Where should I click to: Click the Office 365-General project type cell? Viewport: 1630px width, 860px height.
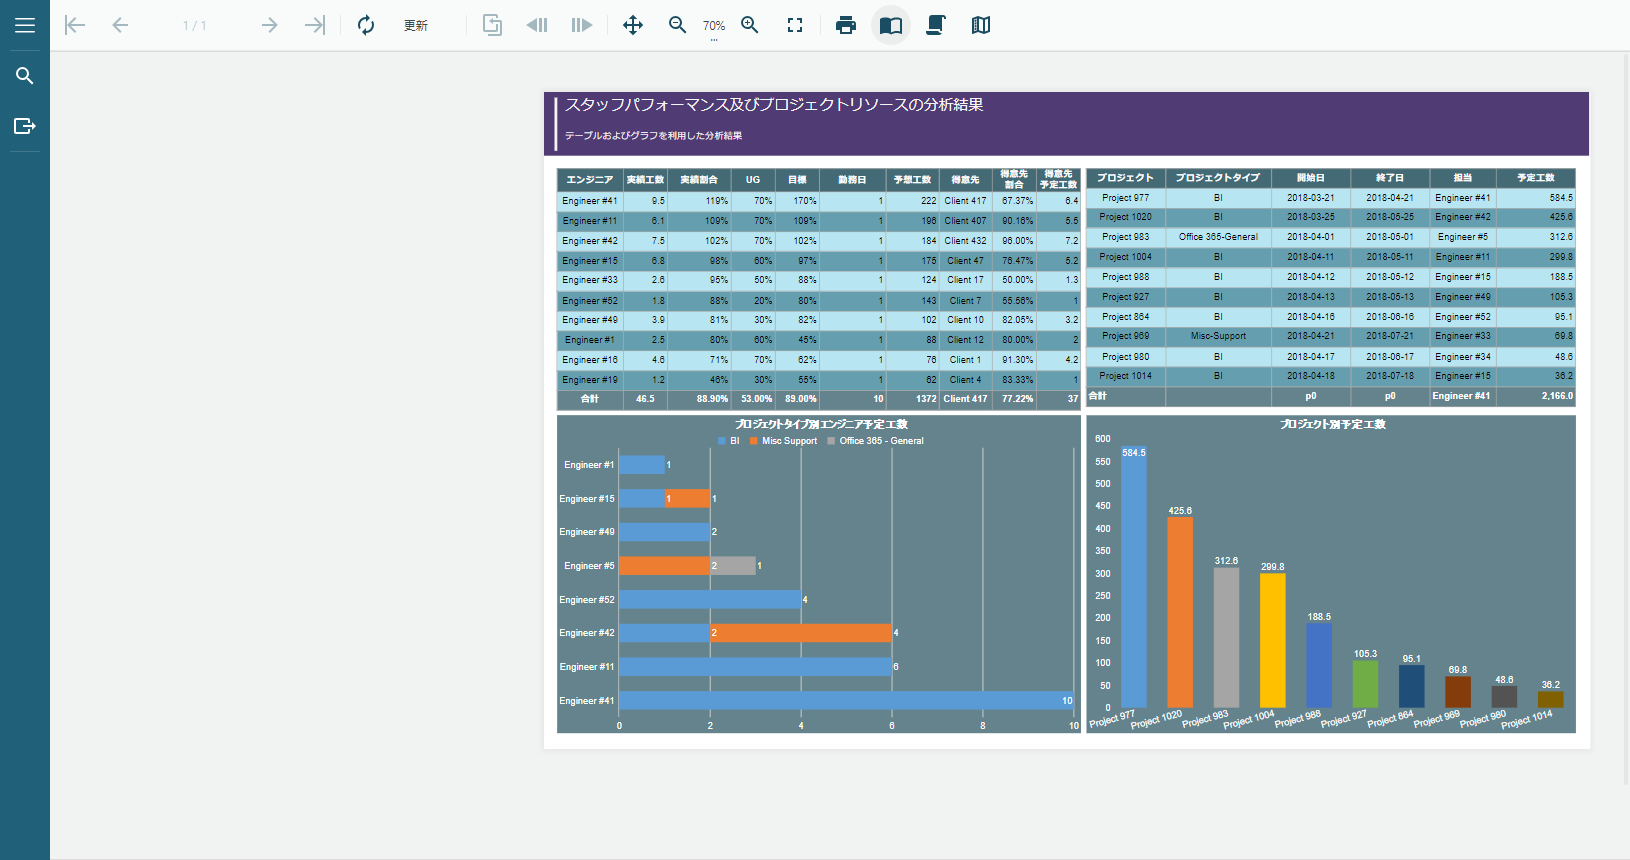click(x=1218, y=237)
